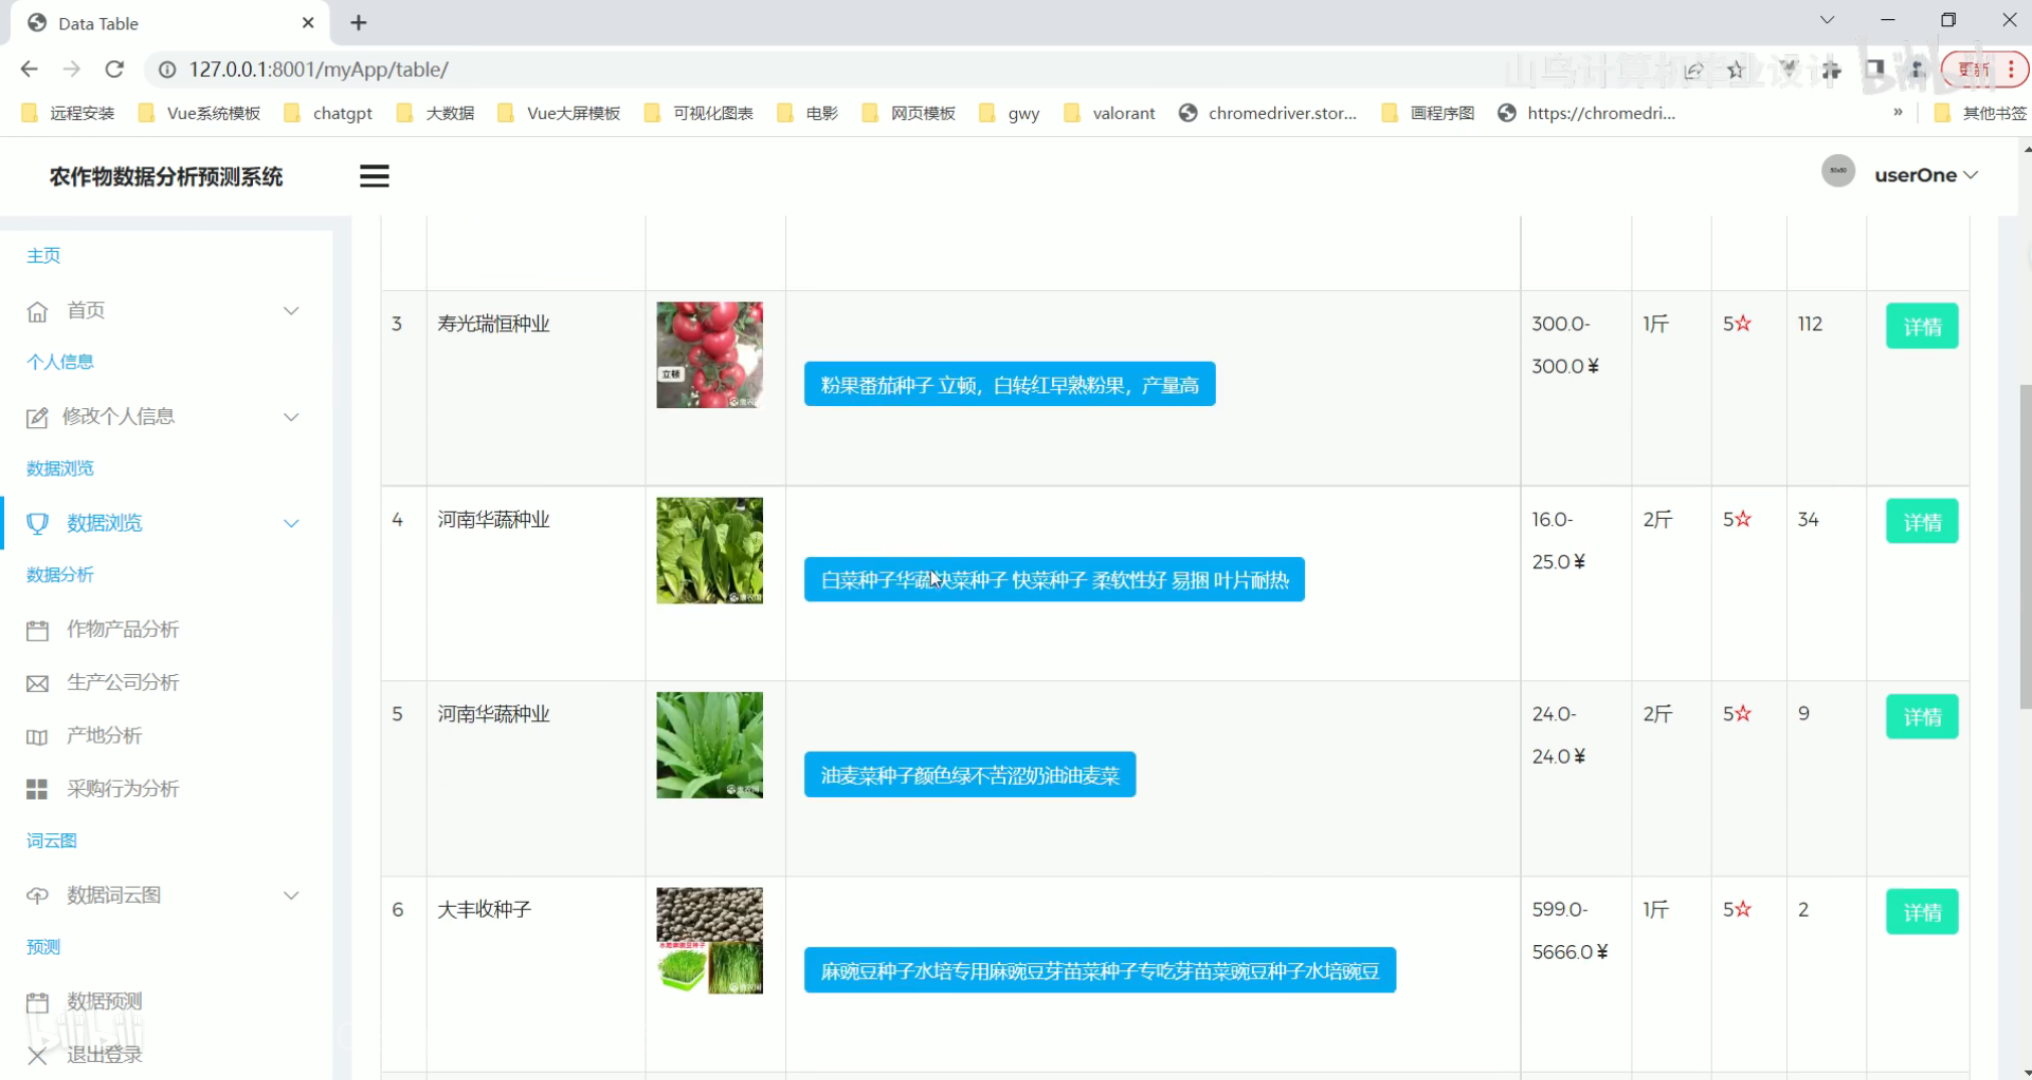The width and height of the screenshot is (2032, 1080).
Task: Select the 数据预测 menu item
Action: pyautogui.click(x=104, y=1001)
